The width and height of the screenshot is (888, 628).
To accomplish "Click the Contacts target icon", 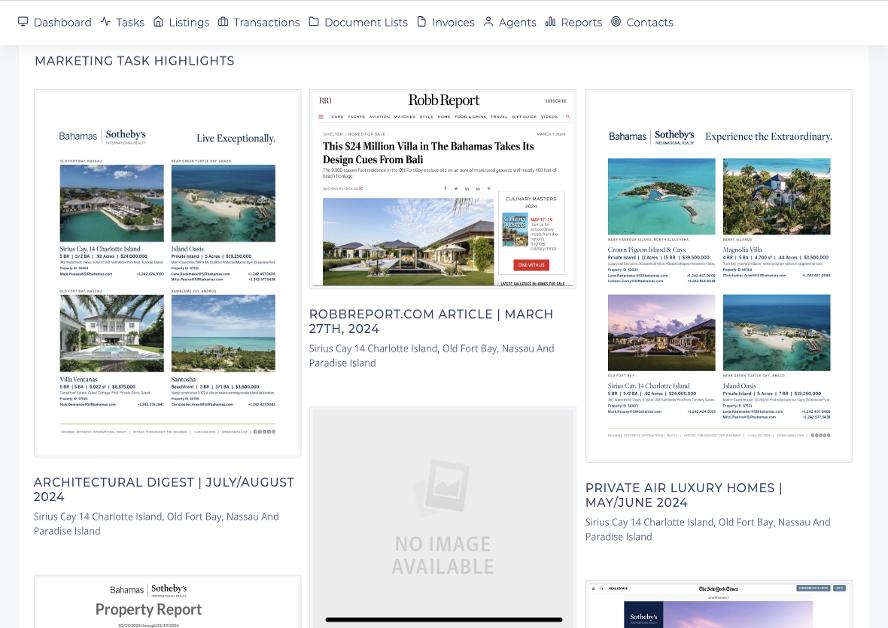I will point(616,22).
